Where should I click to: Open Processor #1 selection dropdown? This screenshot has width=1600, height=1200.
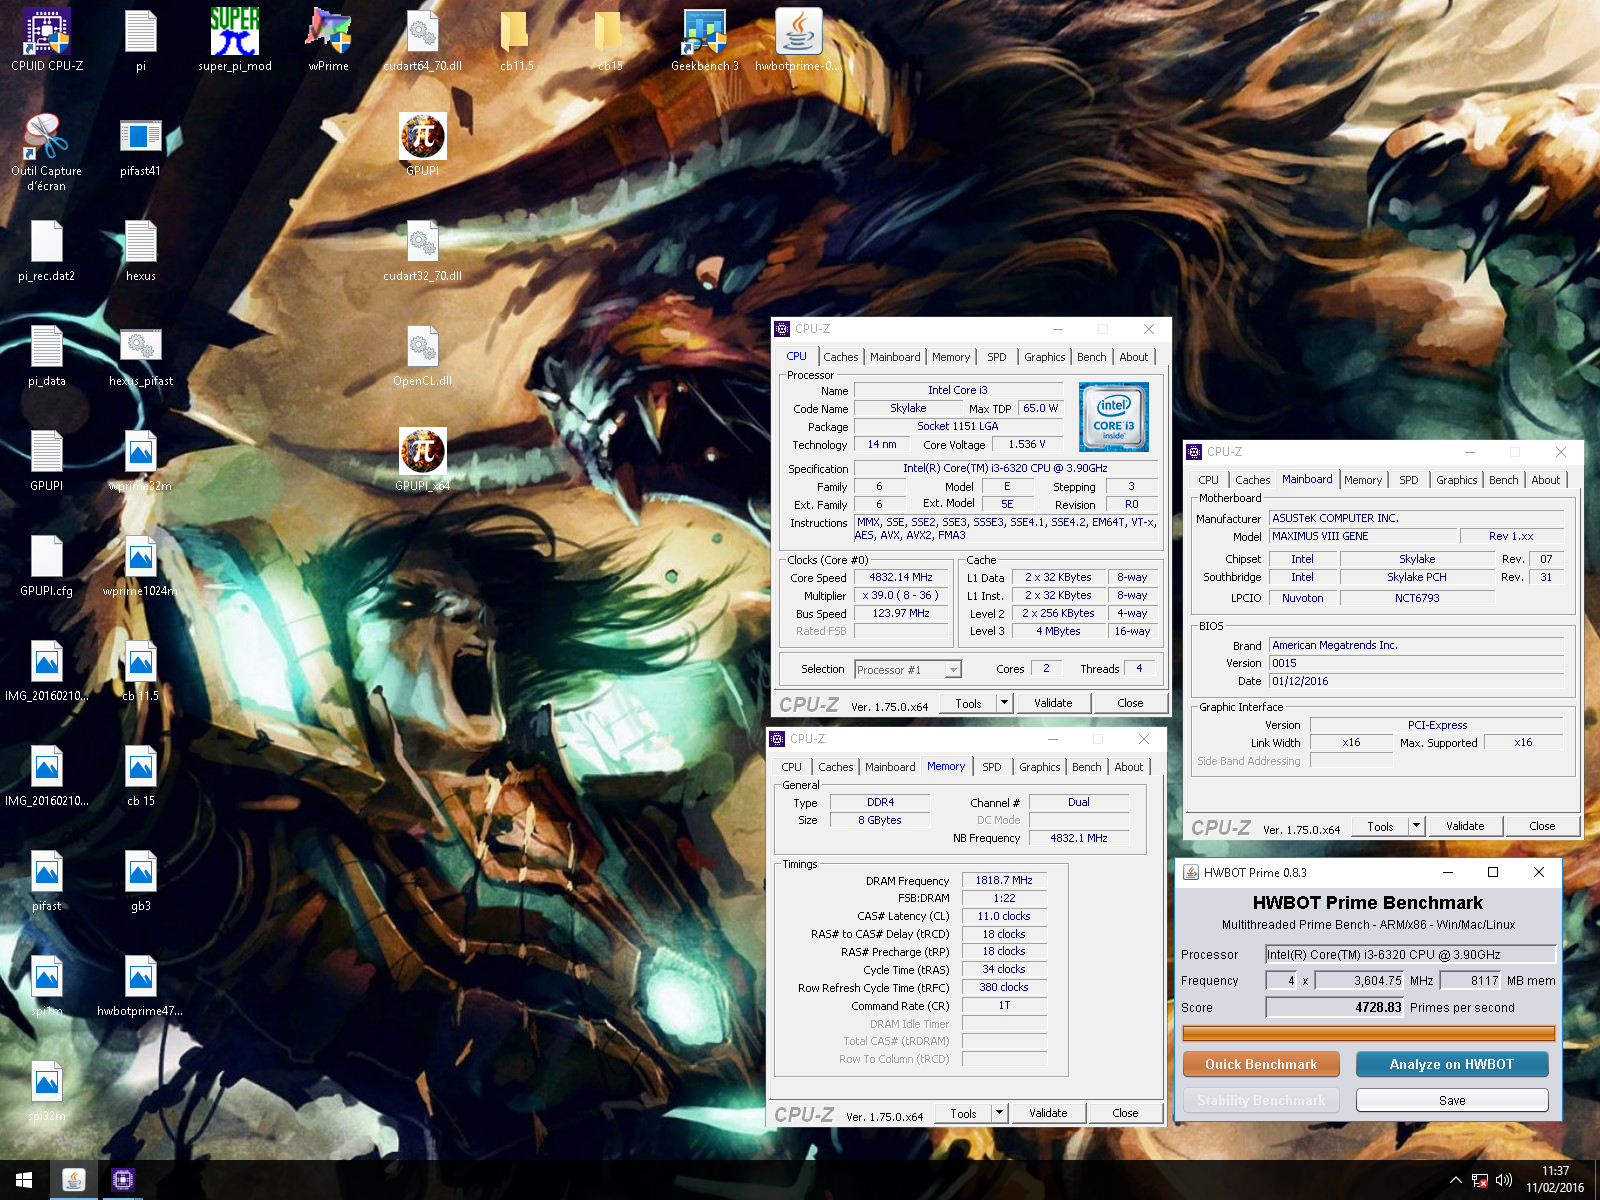[908, 670]
